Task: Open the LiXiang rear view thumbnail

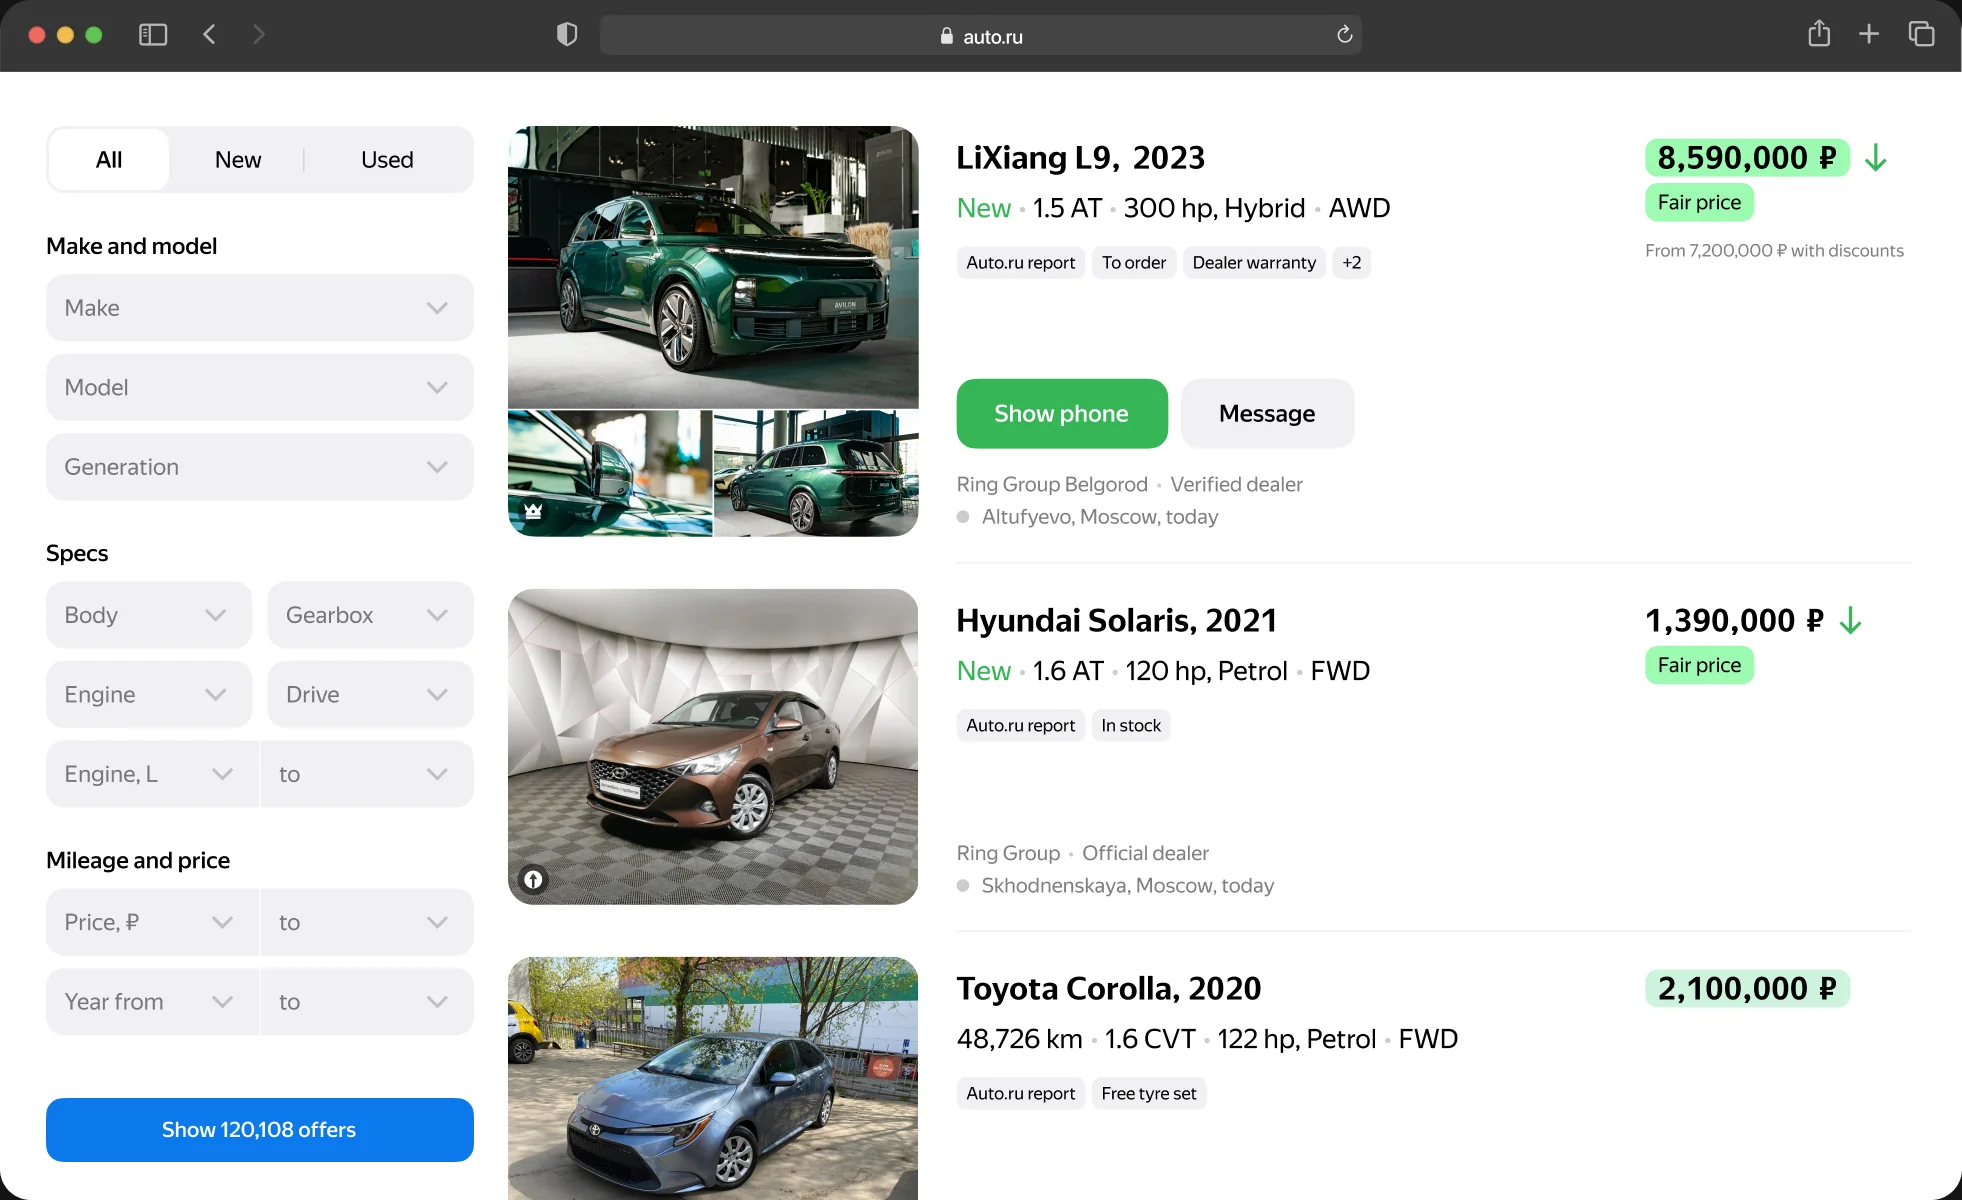Action: coord(816,474)
